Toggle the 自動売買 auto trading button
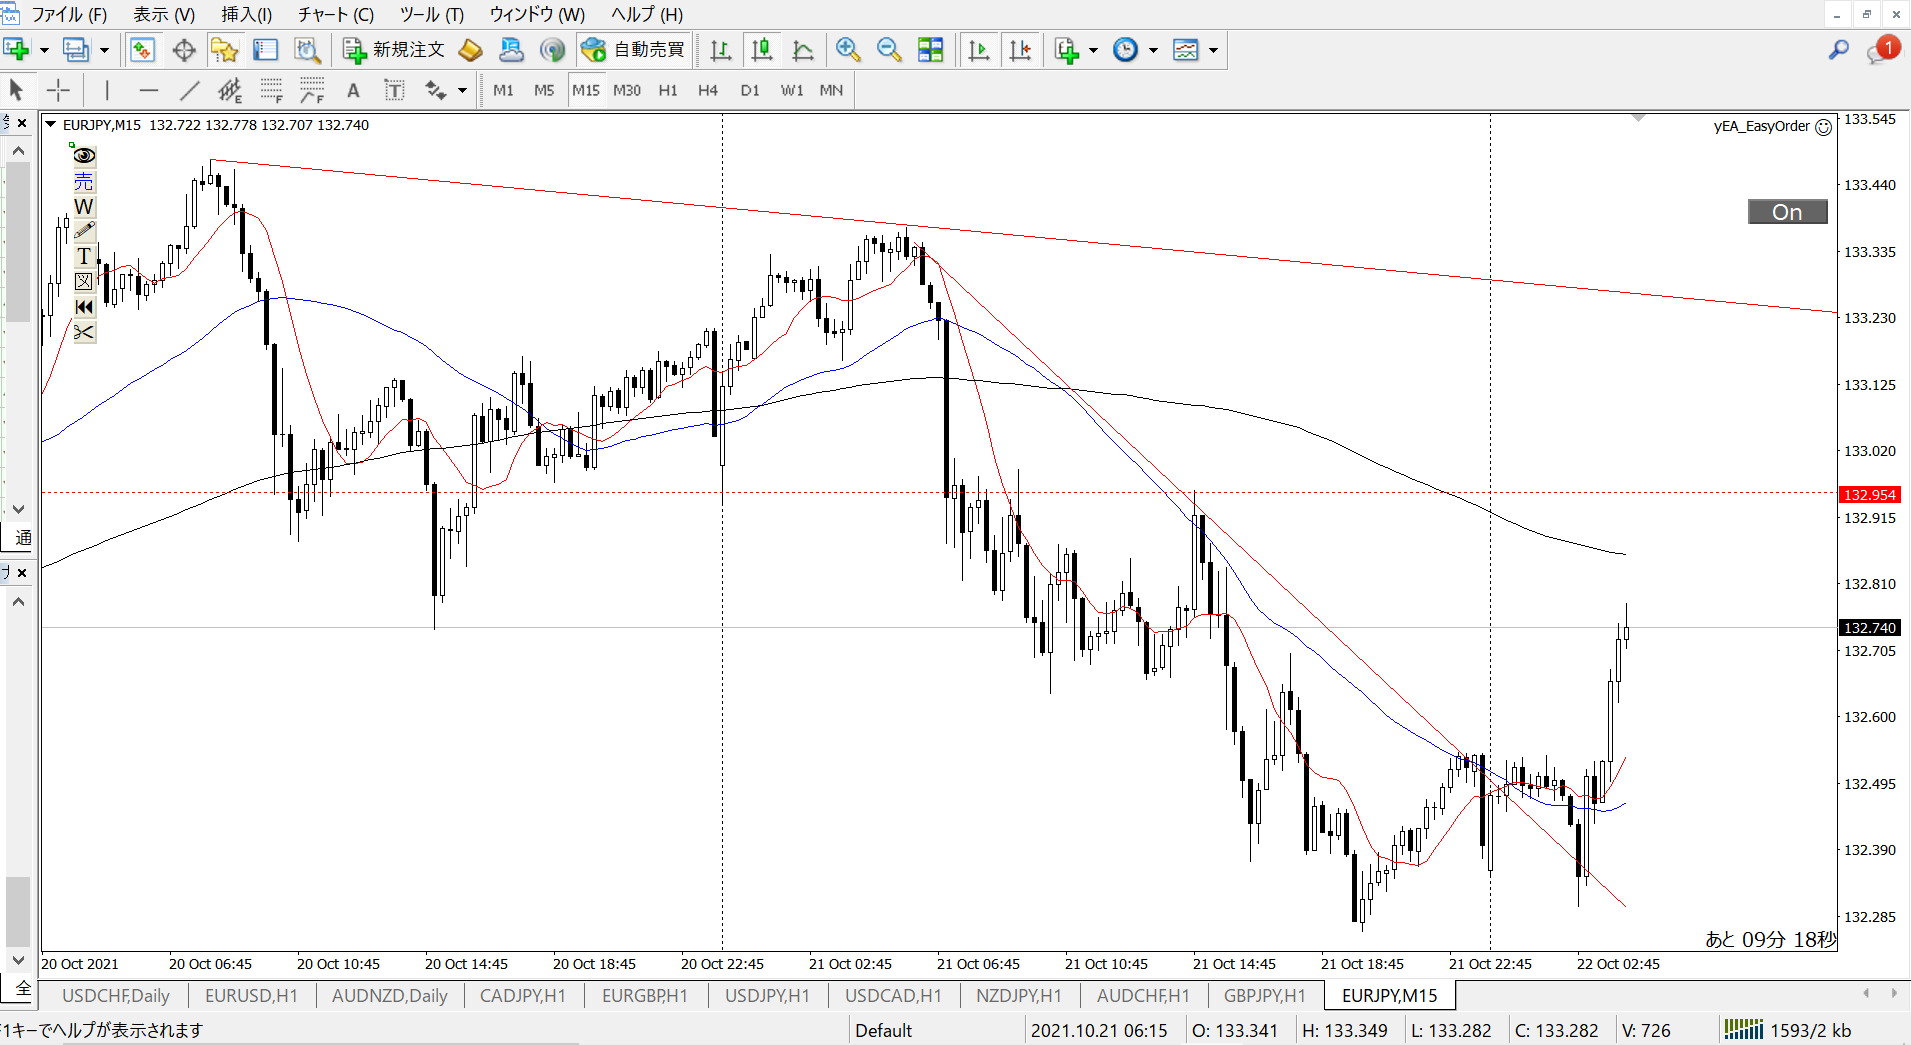The image size is (1911, 1045). click(633, 49)
